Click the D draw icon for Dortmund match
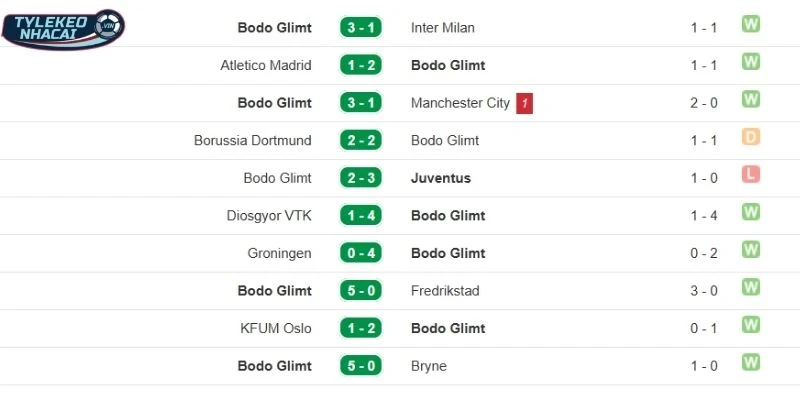The height and width of the screenshot is (400, 800). pos(751,137)
